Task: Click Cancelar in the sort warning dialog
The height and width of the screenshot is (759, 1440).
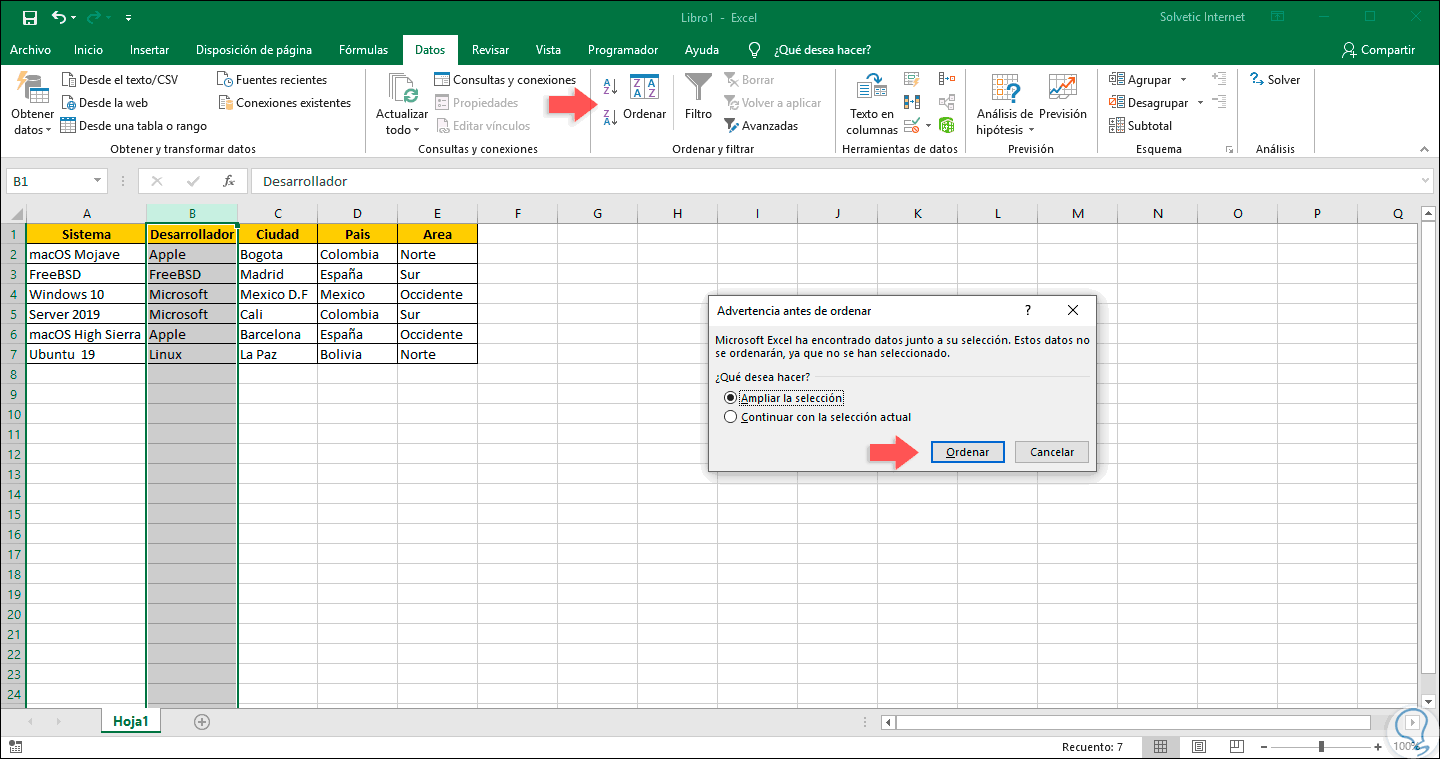Action: pyautogui.click(x=1051, y=452)
